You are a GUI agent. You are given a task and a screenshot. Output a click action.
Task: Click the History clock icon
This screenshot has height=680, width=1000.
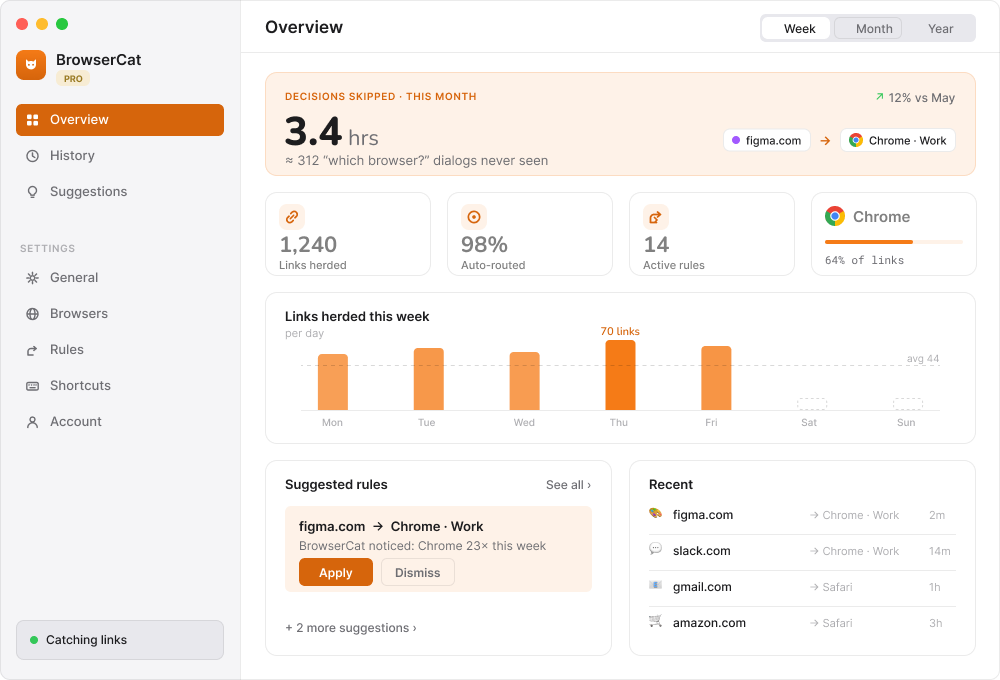pyautogui.click(x=33, y=156)
